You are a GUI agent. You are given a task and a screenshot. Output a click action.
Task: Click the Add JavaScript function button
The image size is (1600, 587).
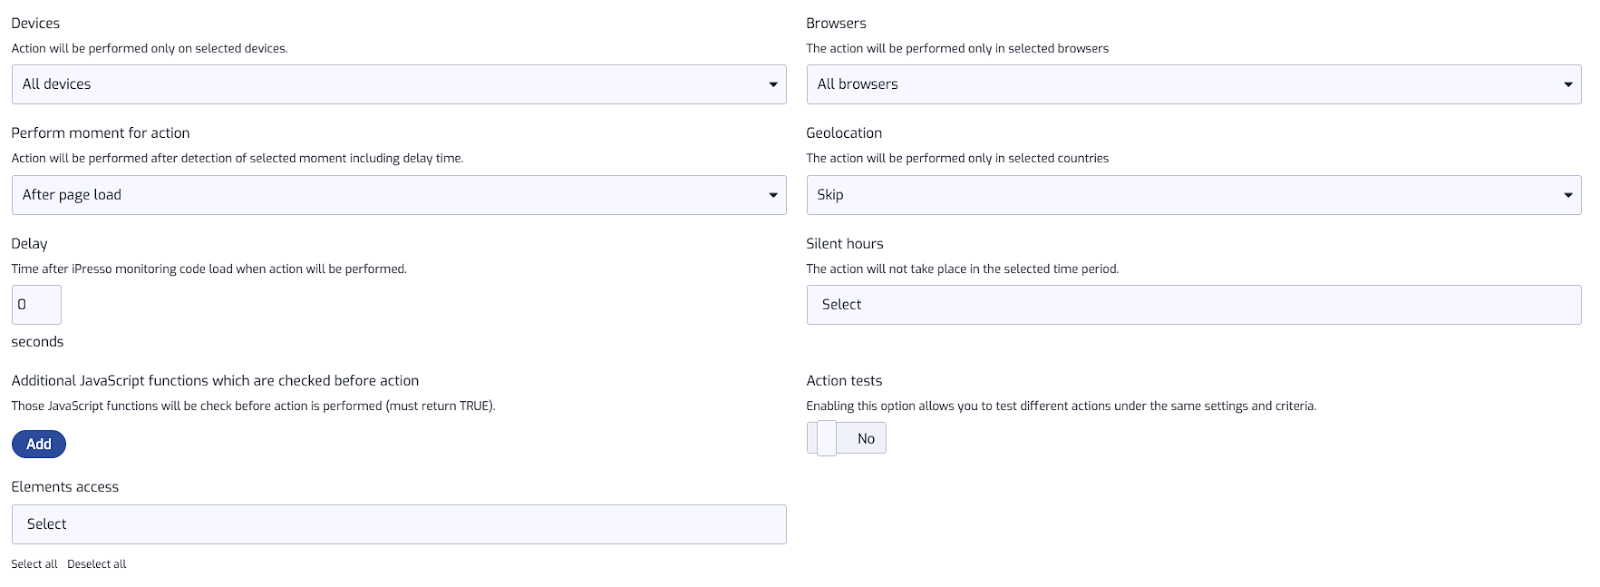point(39,444)
